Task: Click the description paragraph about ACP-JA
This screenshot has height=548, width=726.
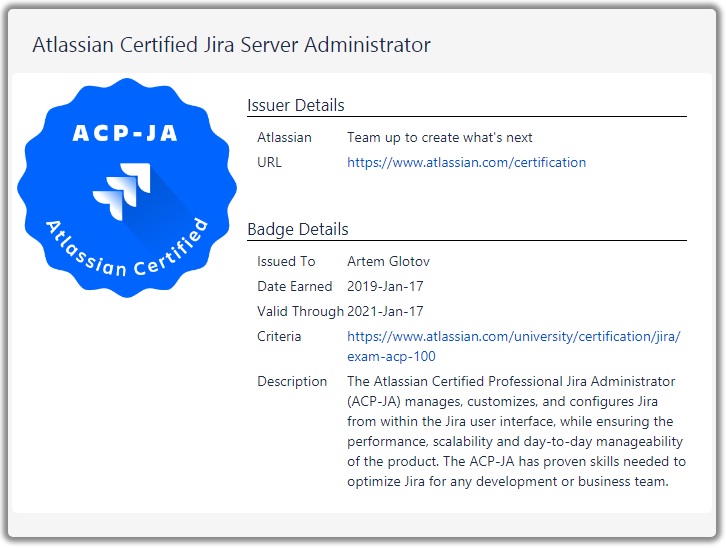Action: click(x=516, y=431)
